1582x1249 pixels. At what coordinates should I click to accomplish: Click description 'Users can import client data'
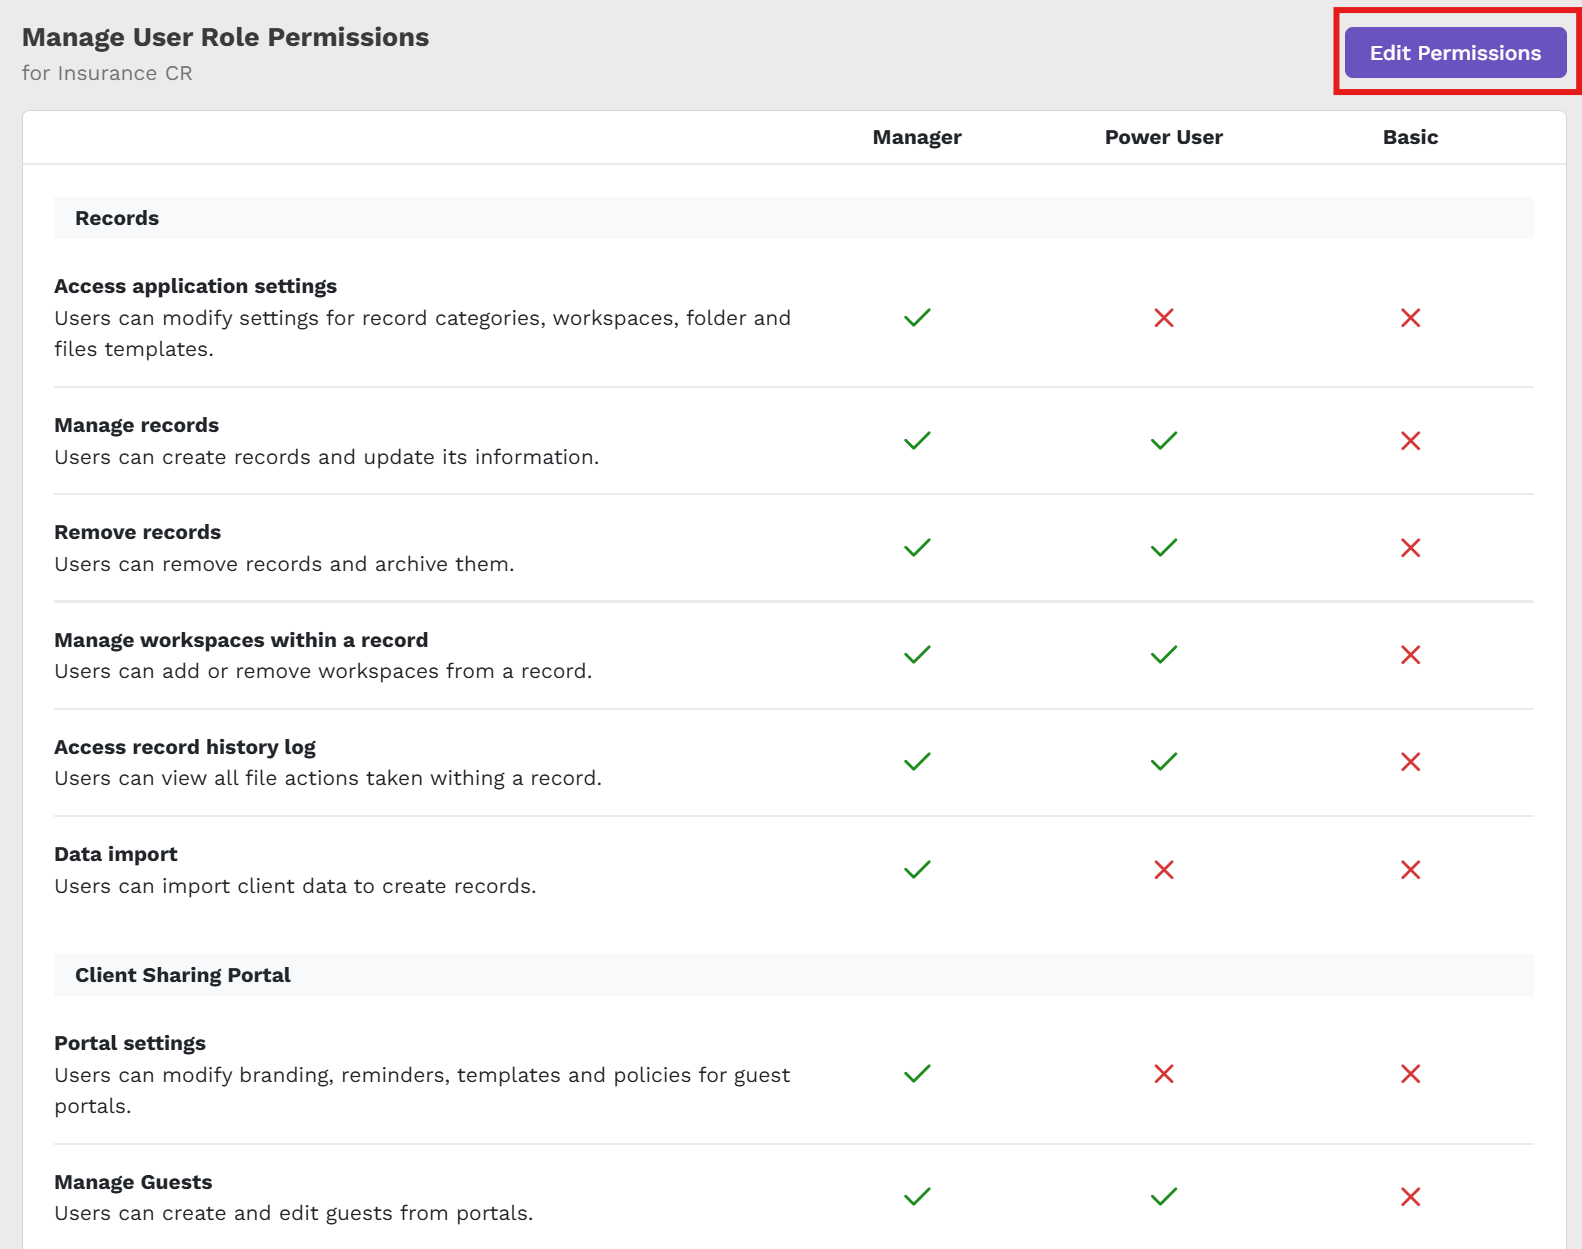click(x=295, y=886)
